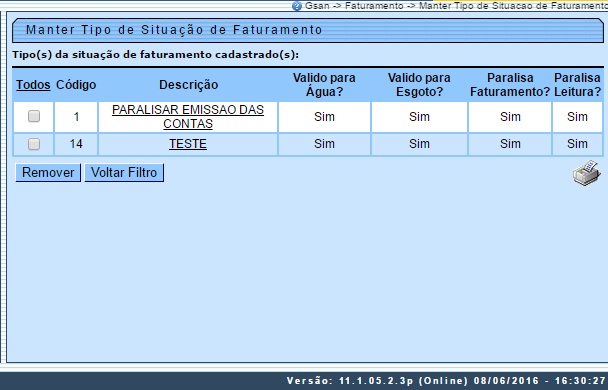This screenshot has width=608, height=390.
Task: Click the Código column header
Action: (x=76, y=85)
